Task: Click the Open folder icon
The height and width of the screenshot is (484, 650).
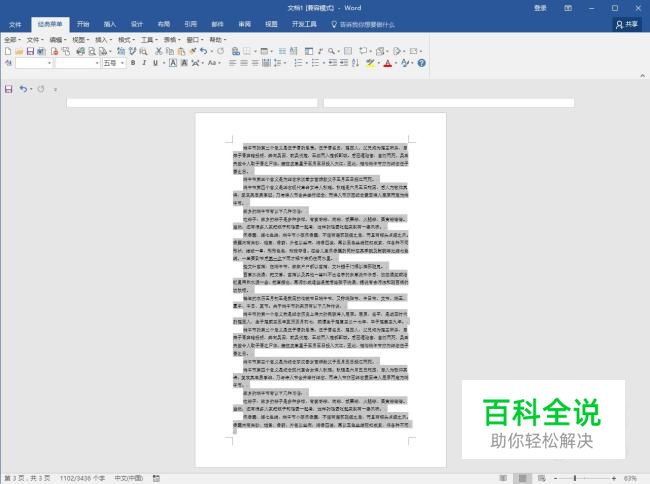Action: tap(19, 51)
